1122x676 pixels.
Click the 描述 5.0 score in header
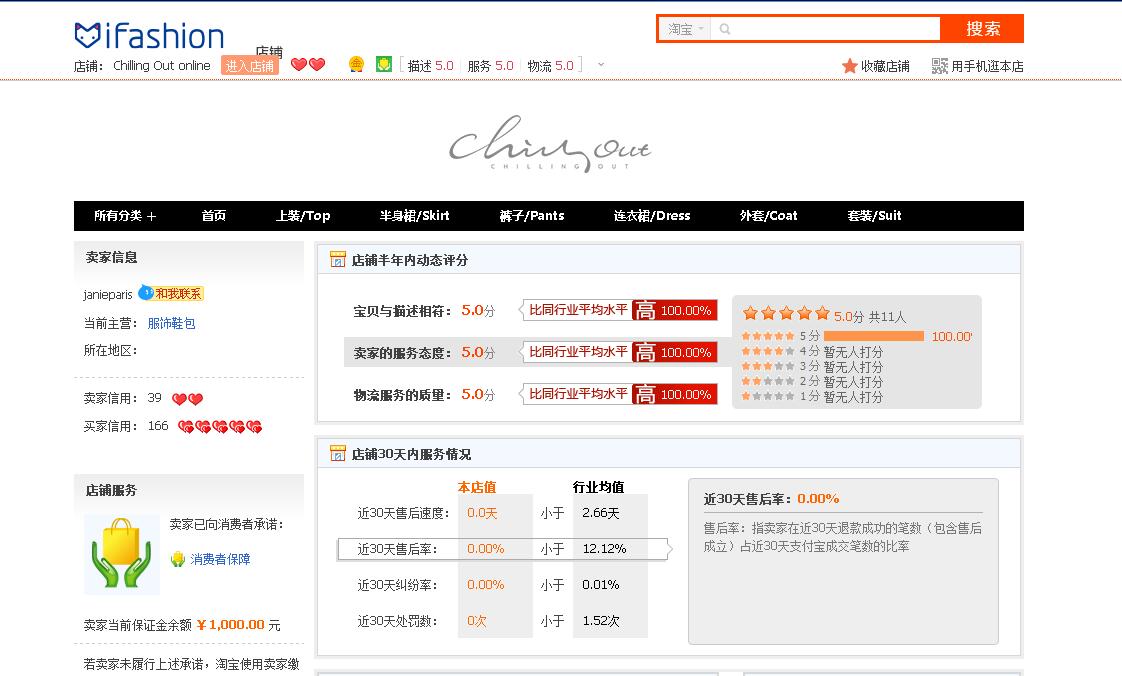coord(431,66)
